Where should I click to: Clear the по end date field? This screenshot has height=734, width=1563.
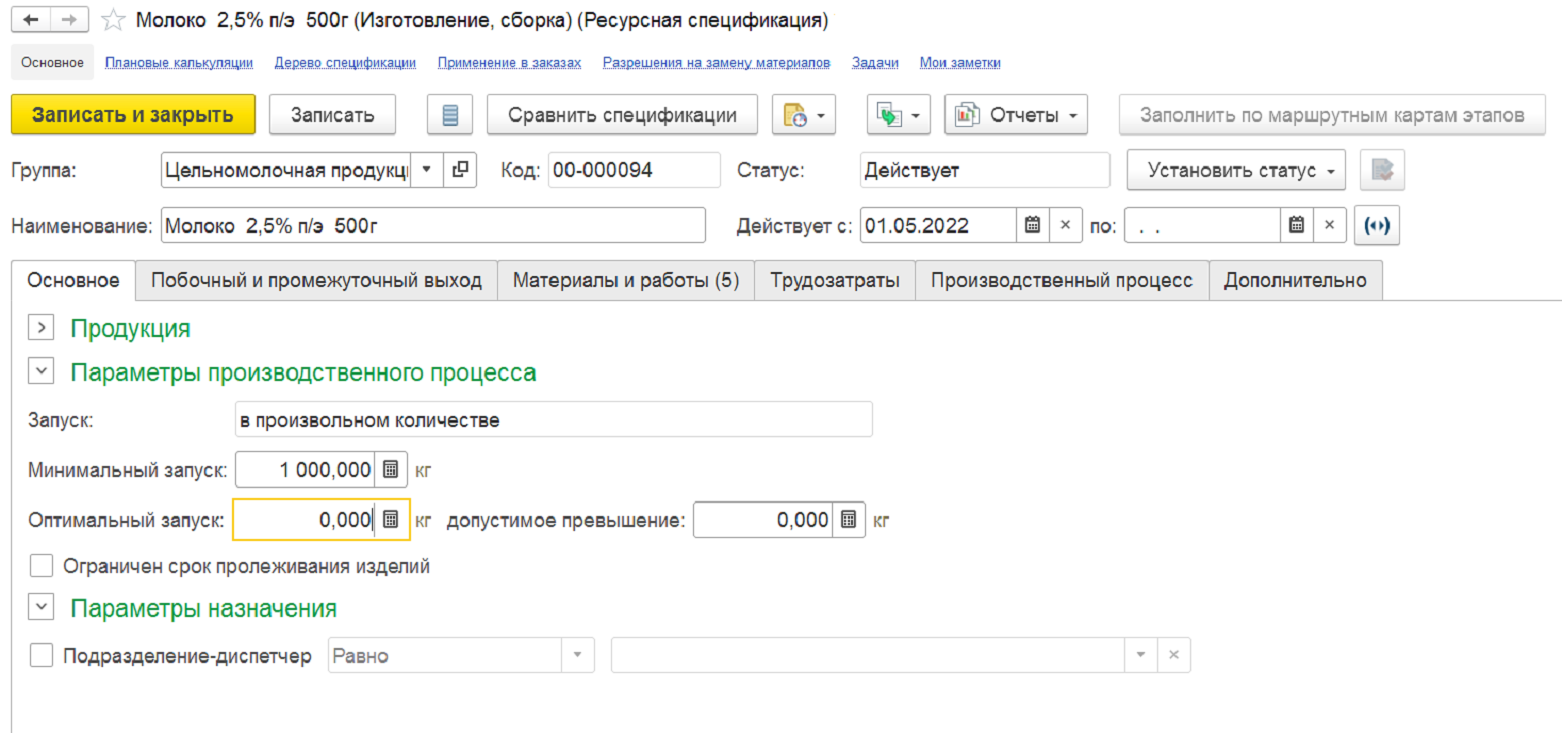pos(1329,225)
